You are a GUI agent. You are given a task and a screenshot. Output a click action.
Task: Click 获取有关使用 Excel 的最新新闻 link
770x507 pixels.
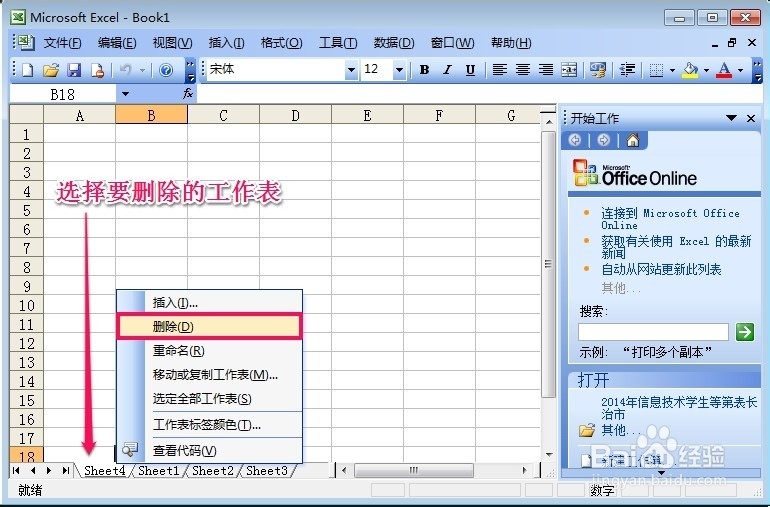click(676, 247)
